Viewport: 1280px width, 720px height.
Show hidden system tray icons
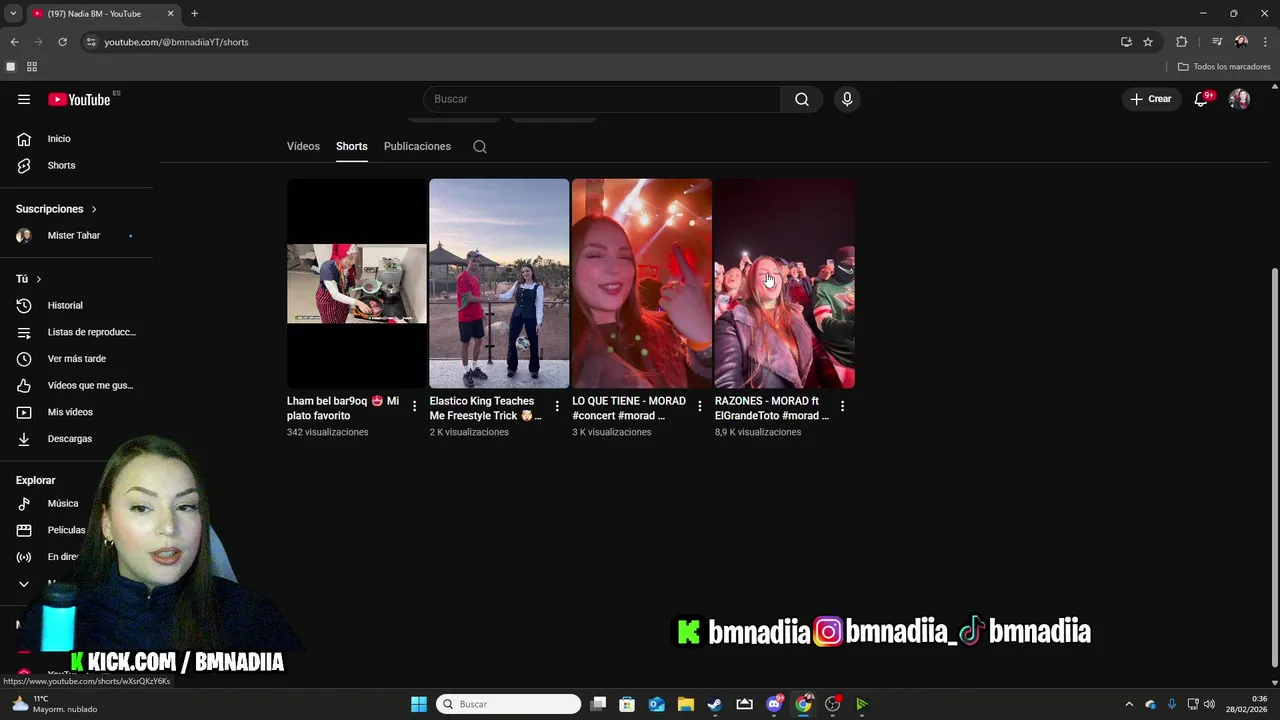click(x=1129, y=704)
